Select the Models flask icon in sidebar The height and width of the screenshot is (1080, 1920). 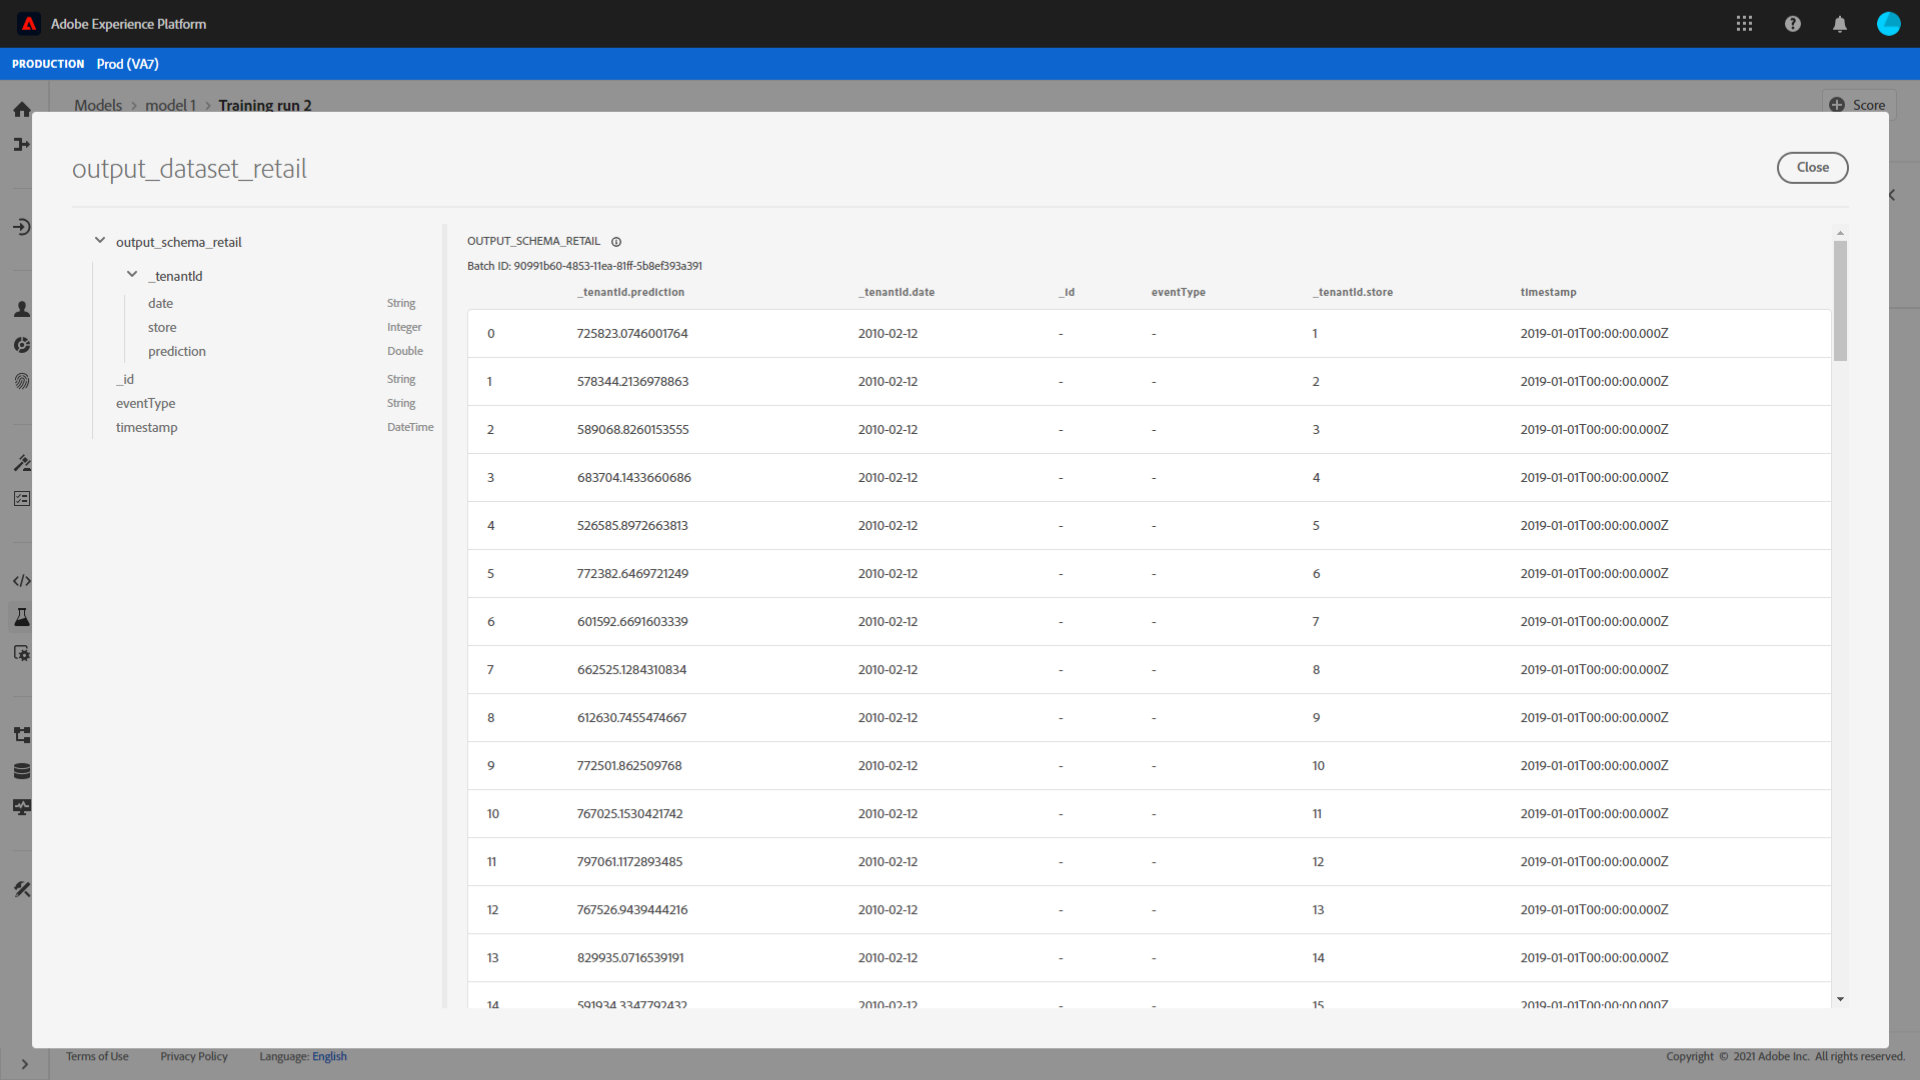22,617
